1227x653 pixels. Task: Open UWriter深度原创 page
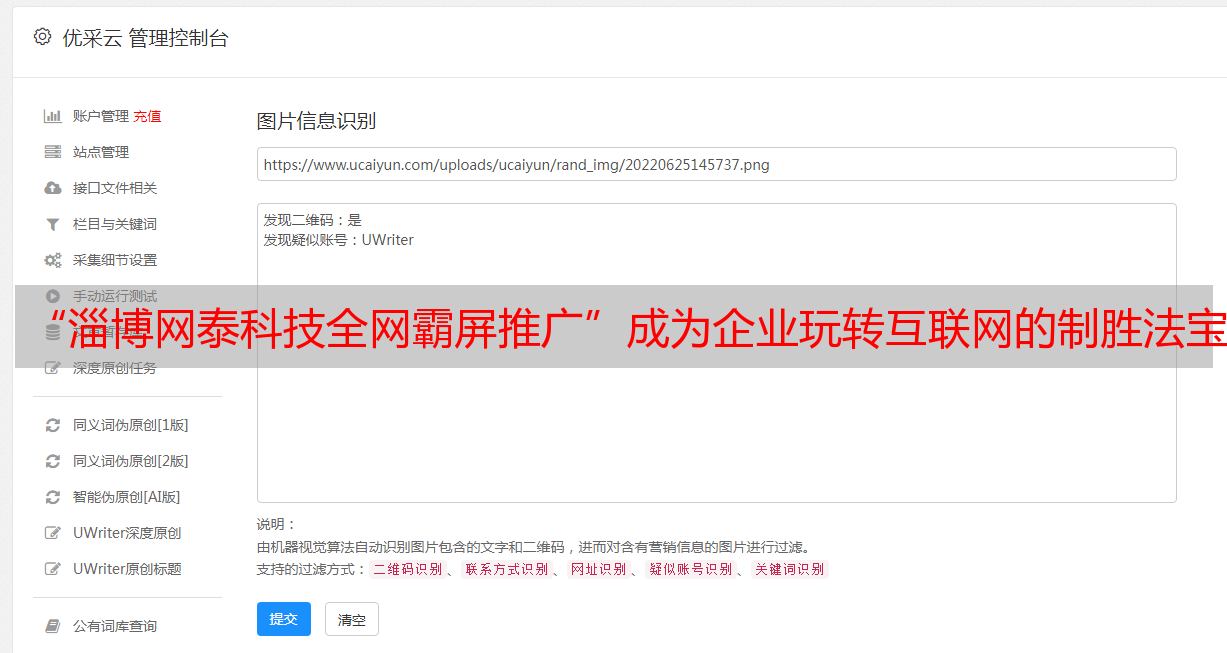click(127, 533)
